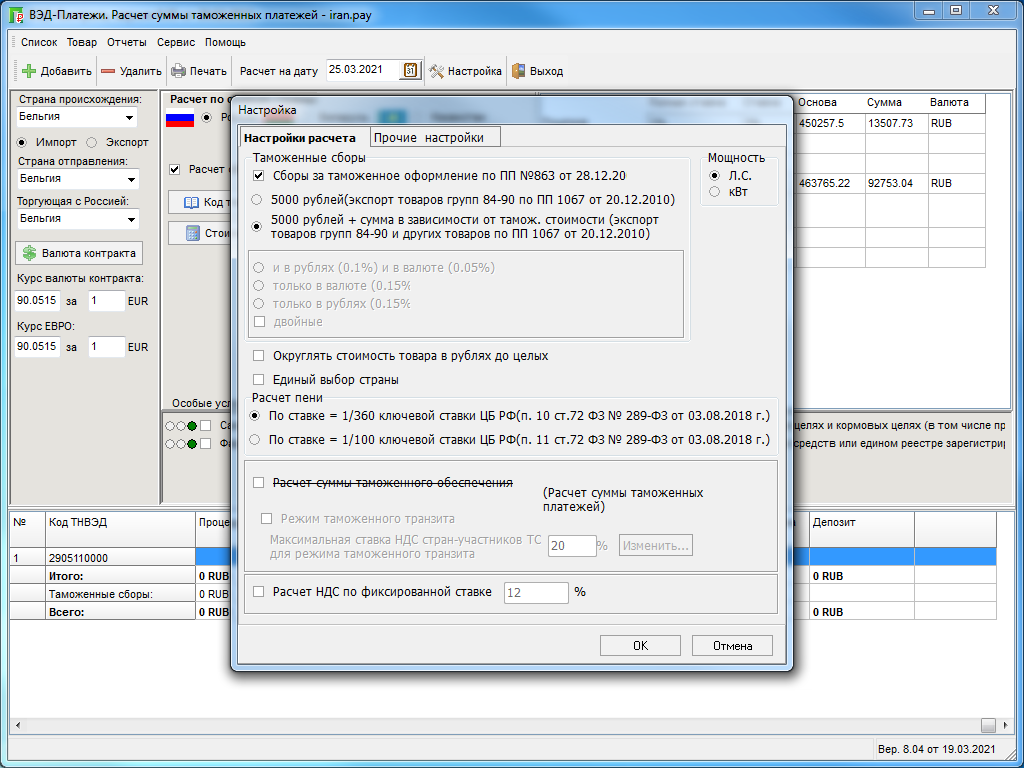Open the calendar date picker icon
The width and height of the screenshot is (1024, 768).
[410, 70]
